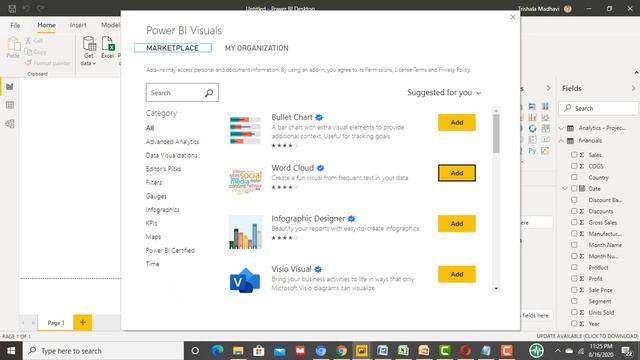
Task: Open the Mail app from the taskbar
Action: point(280,351)
